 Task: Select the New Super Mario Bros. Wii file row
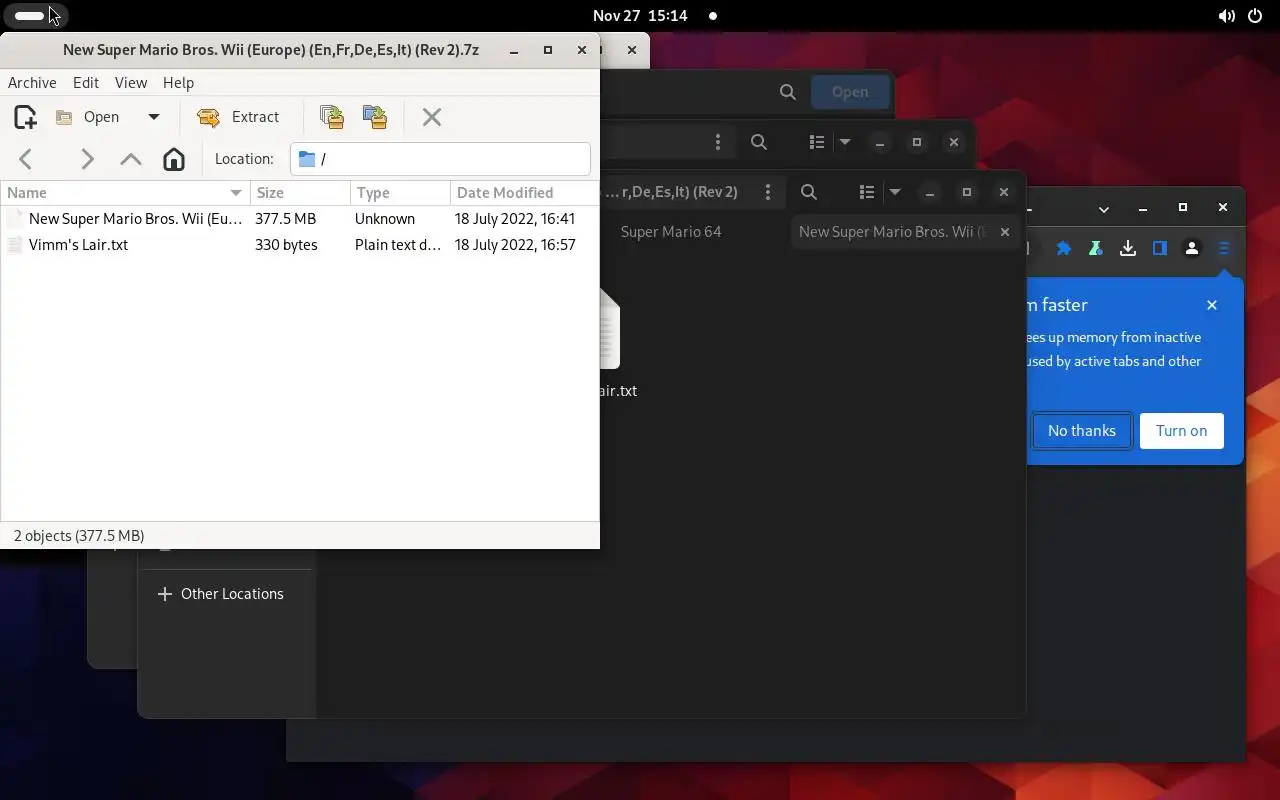300,218
